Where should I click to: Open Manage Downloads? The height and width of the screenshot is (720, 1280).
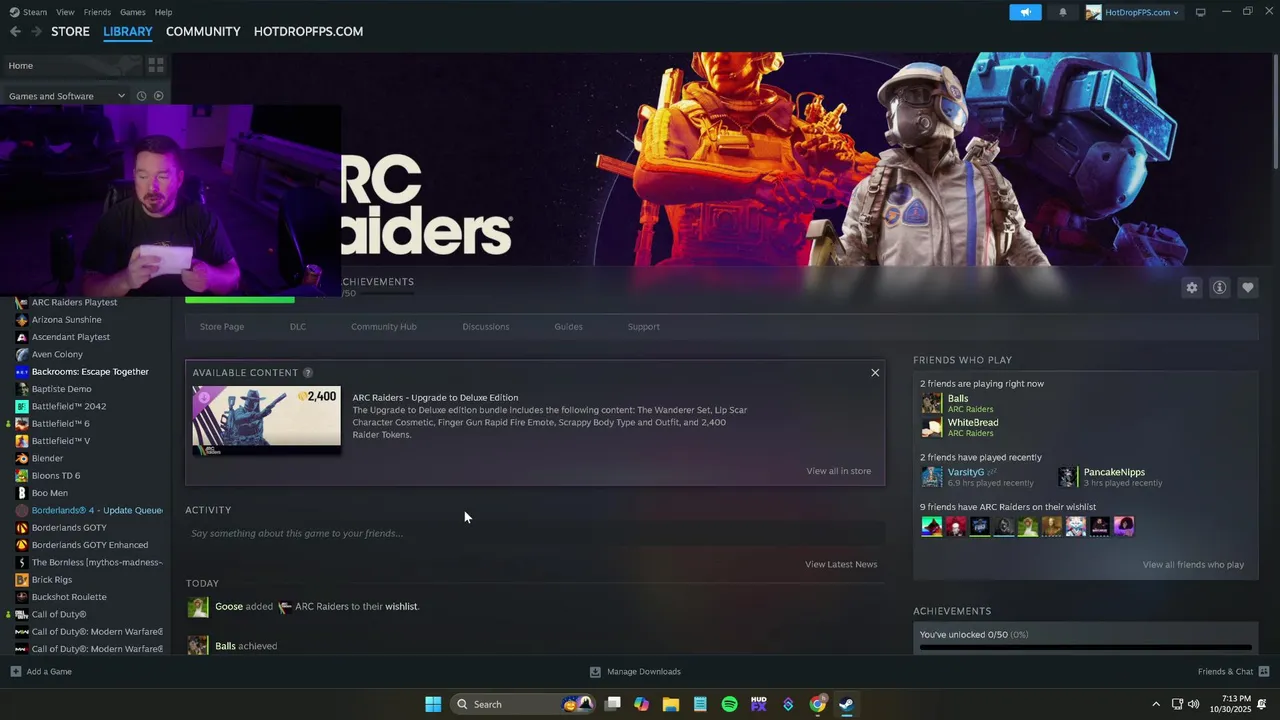coord(635,671)
